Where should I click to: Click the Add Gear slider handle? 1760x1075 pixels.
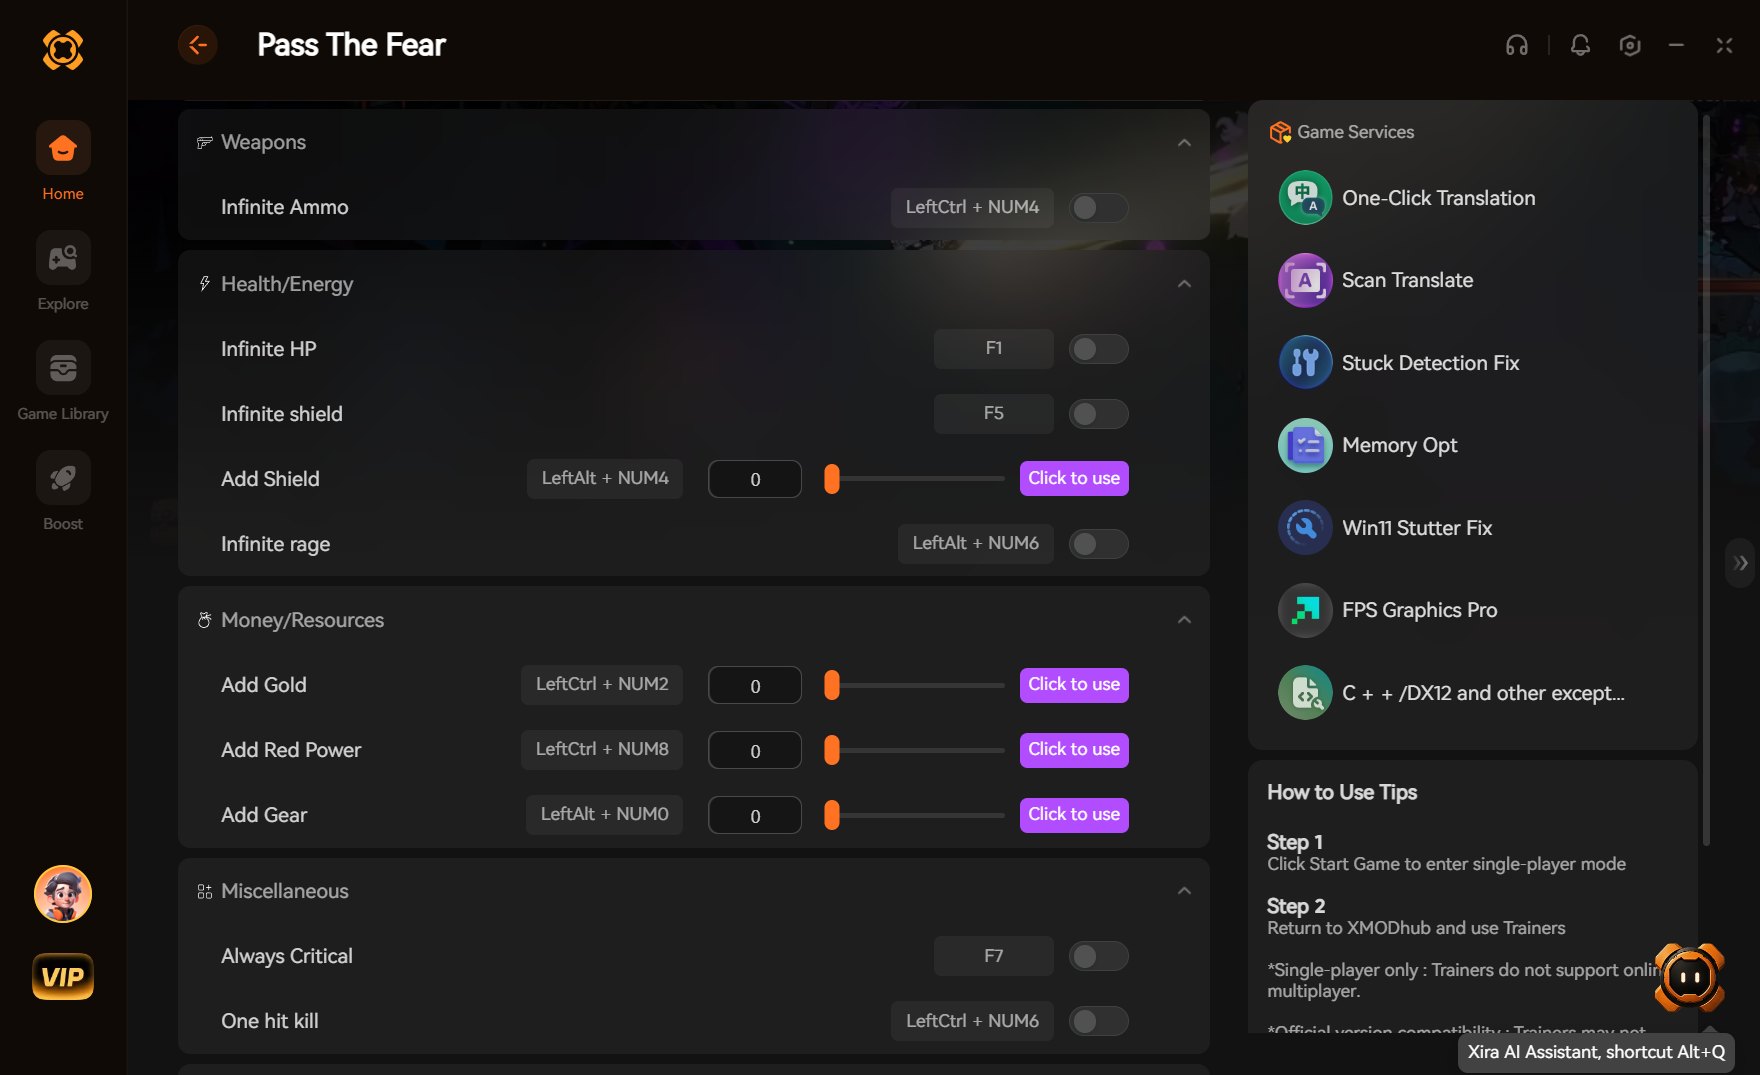click(x=831, y=815)
